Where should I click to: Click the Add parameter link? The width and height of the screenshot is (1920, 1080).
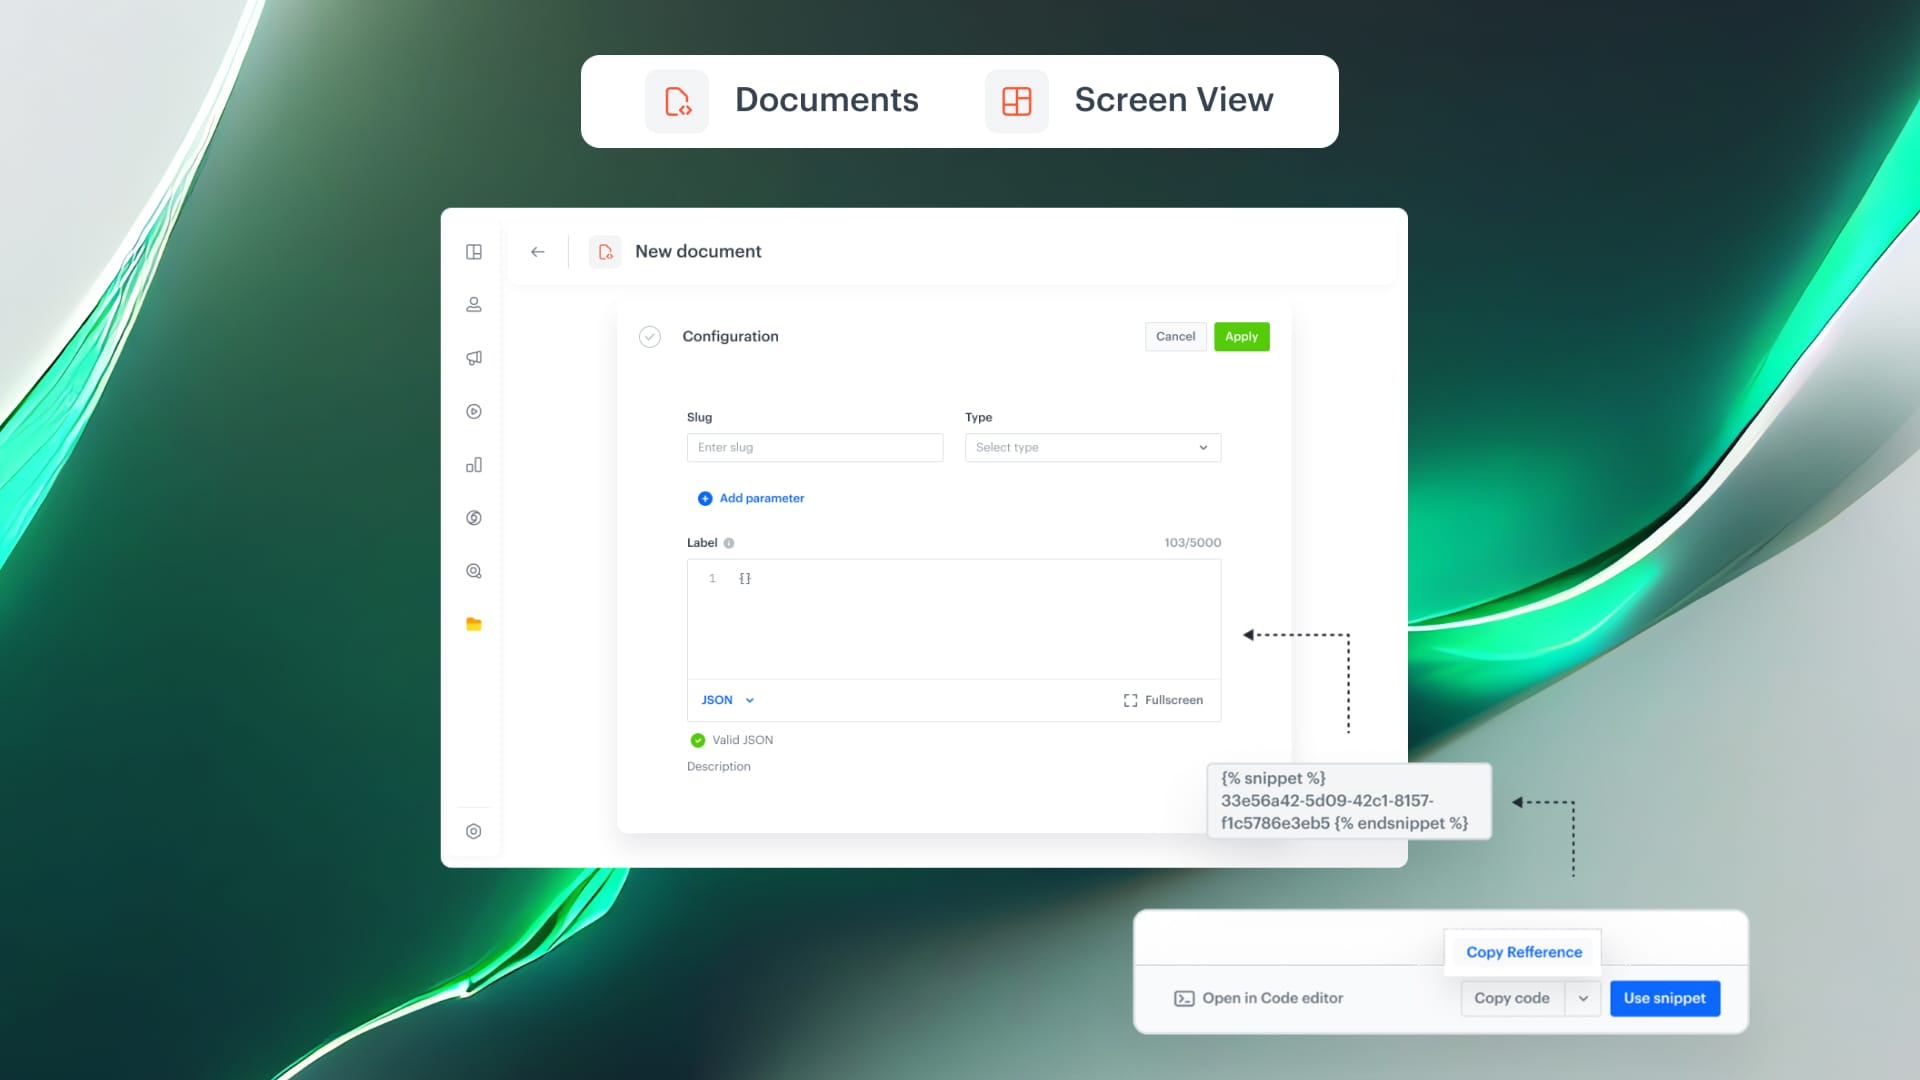[x=750, y=498]
